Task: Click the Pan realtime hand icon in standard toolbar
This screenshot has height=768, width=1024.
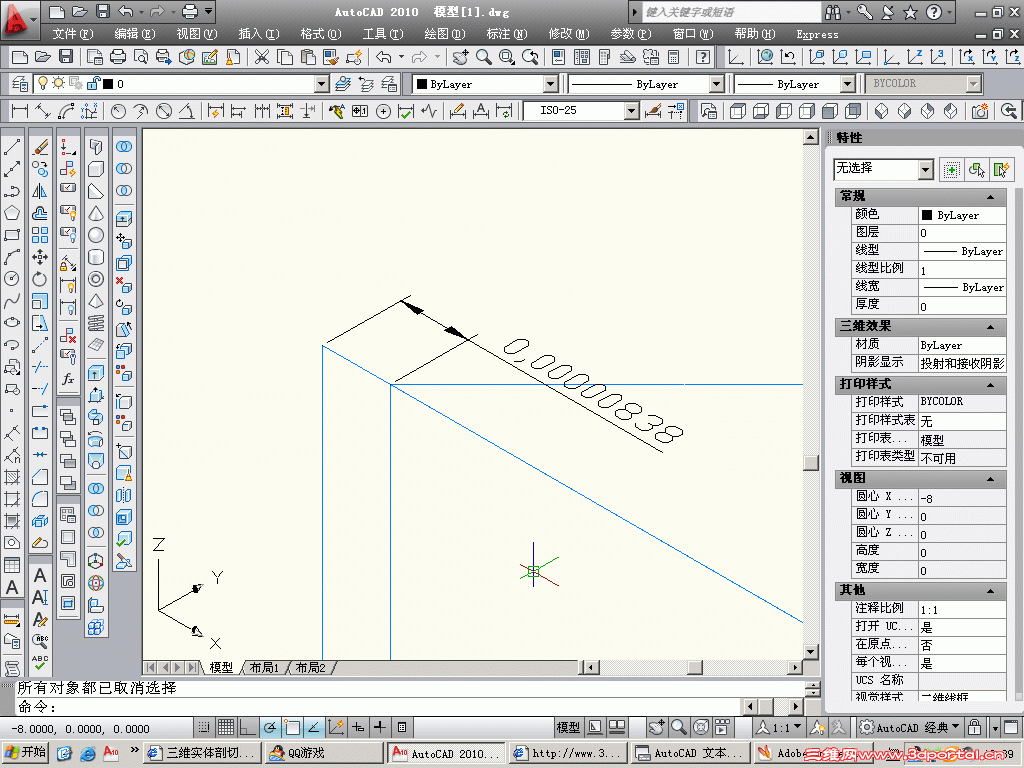Action: coord(460,57)
